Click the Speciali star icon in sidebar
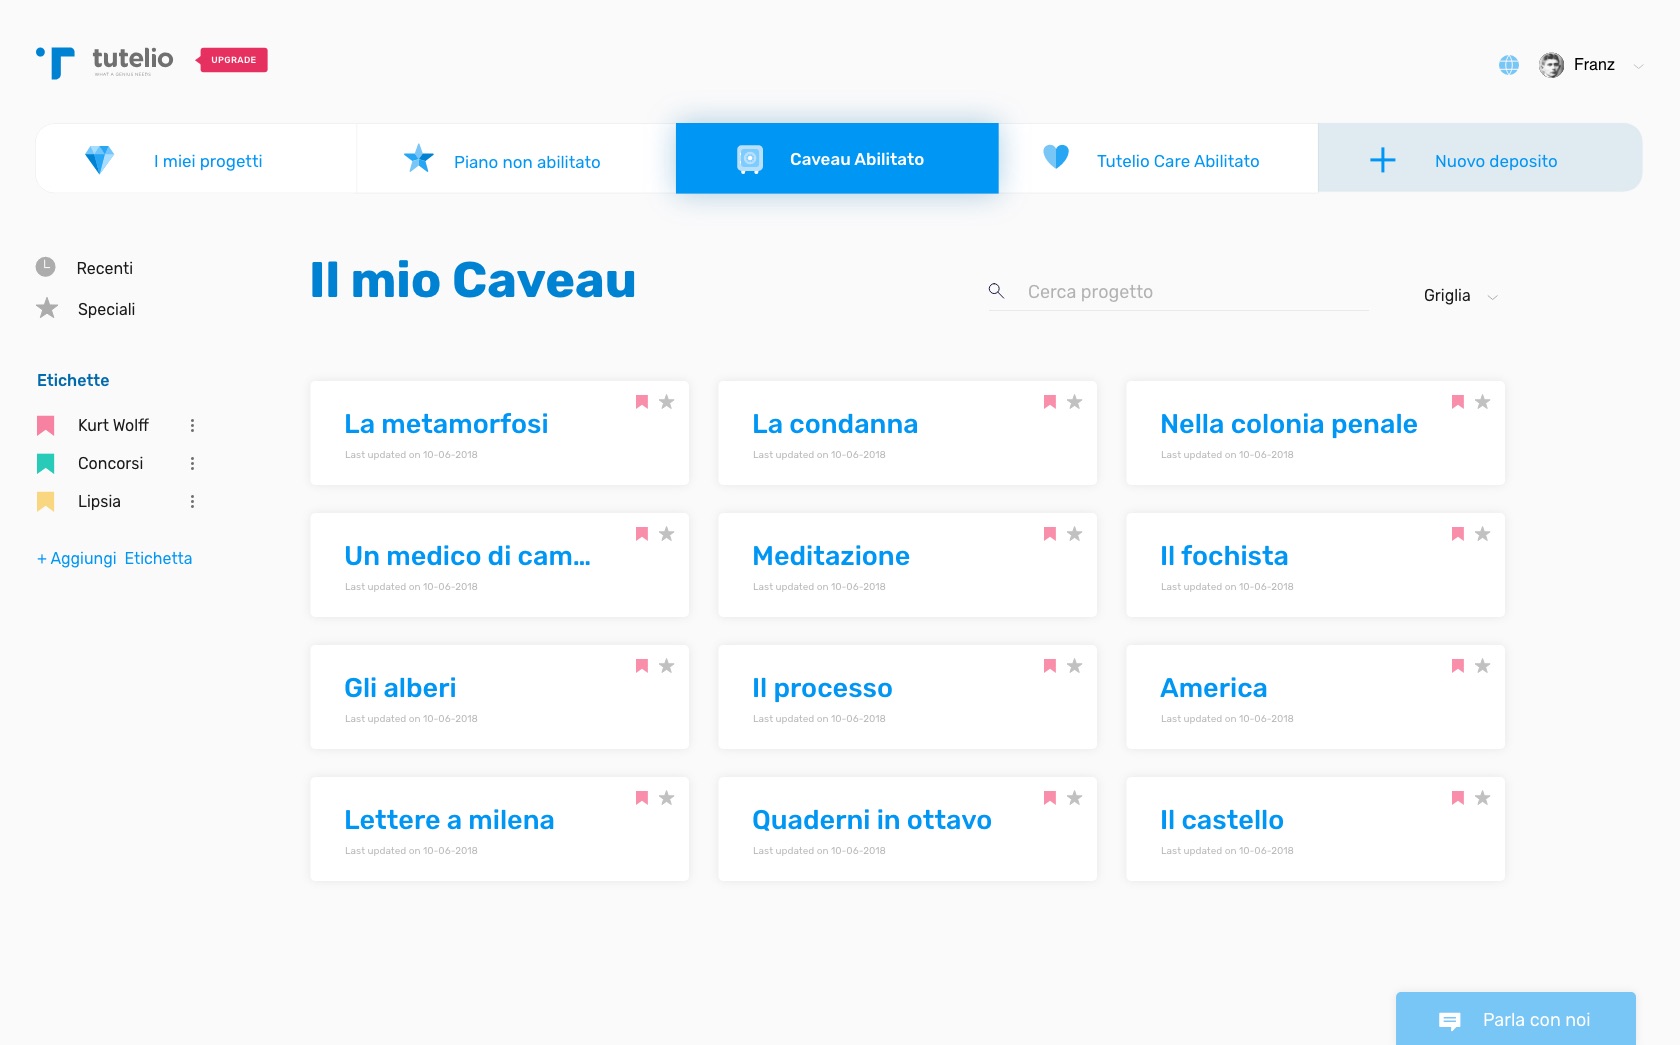 [47, 309]
